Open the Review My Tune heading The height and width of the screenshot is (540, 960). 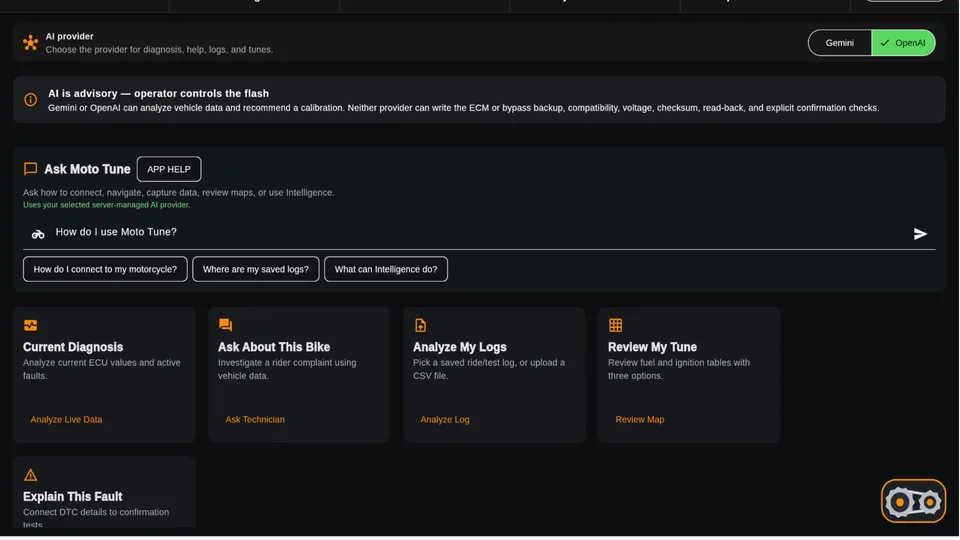(x=652, y=347)
